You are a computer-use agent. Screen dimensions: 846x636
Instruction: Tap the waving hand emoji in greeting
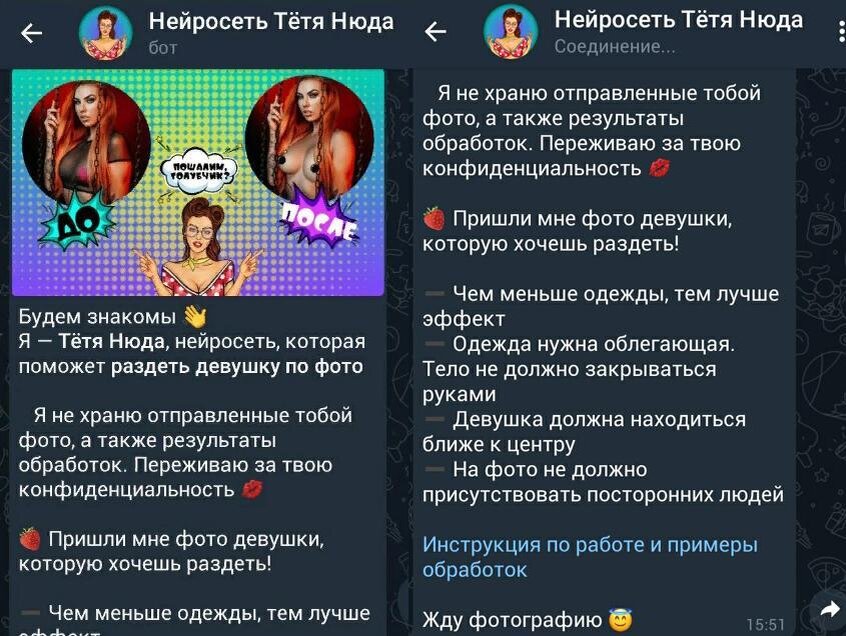[195, 317]
